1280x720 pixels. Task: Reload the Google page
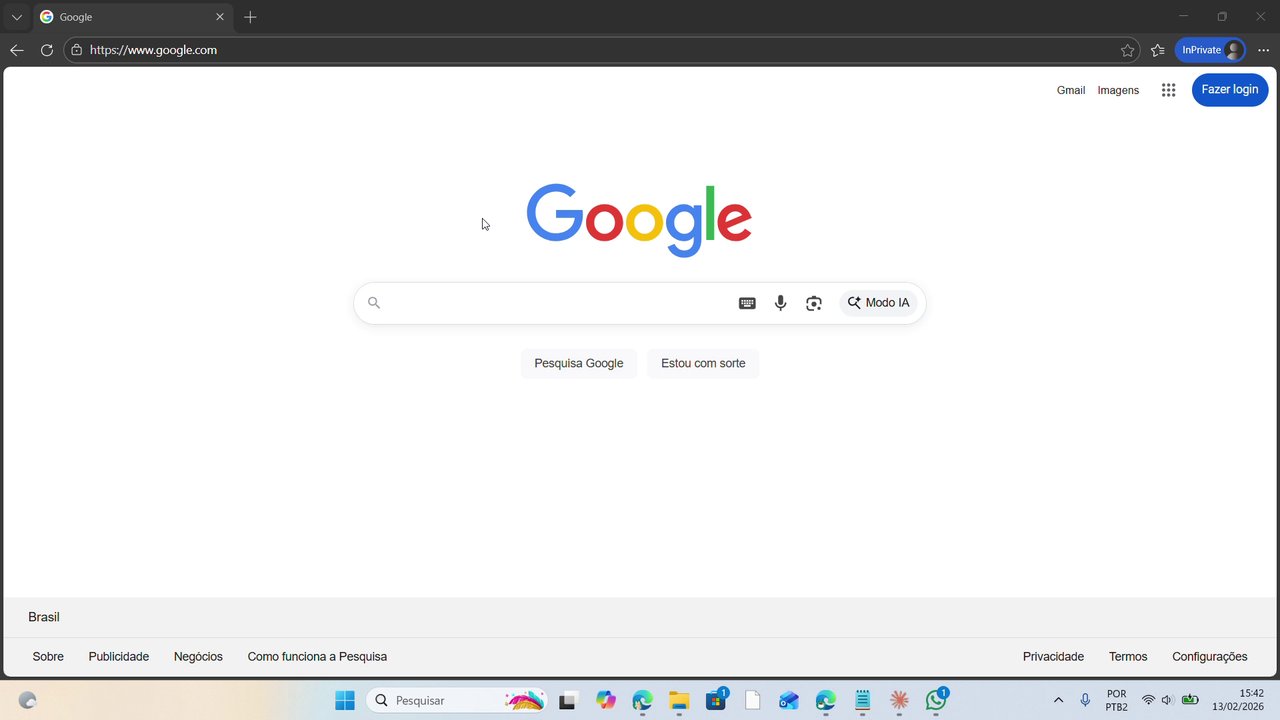click(47, 50)
